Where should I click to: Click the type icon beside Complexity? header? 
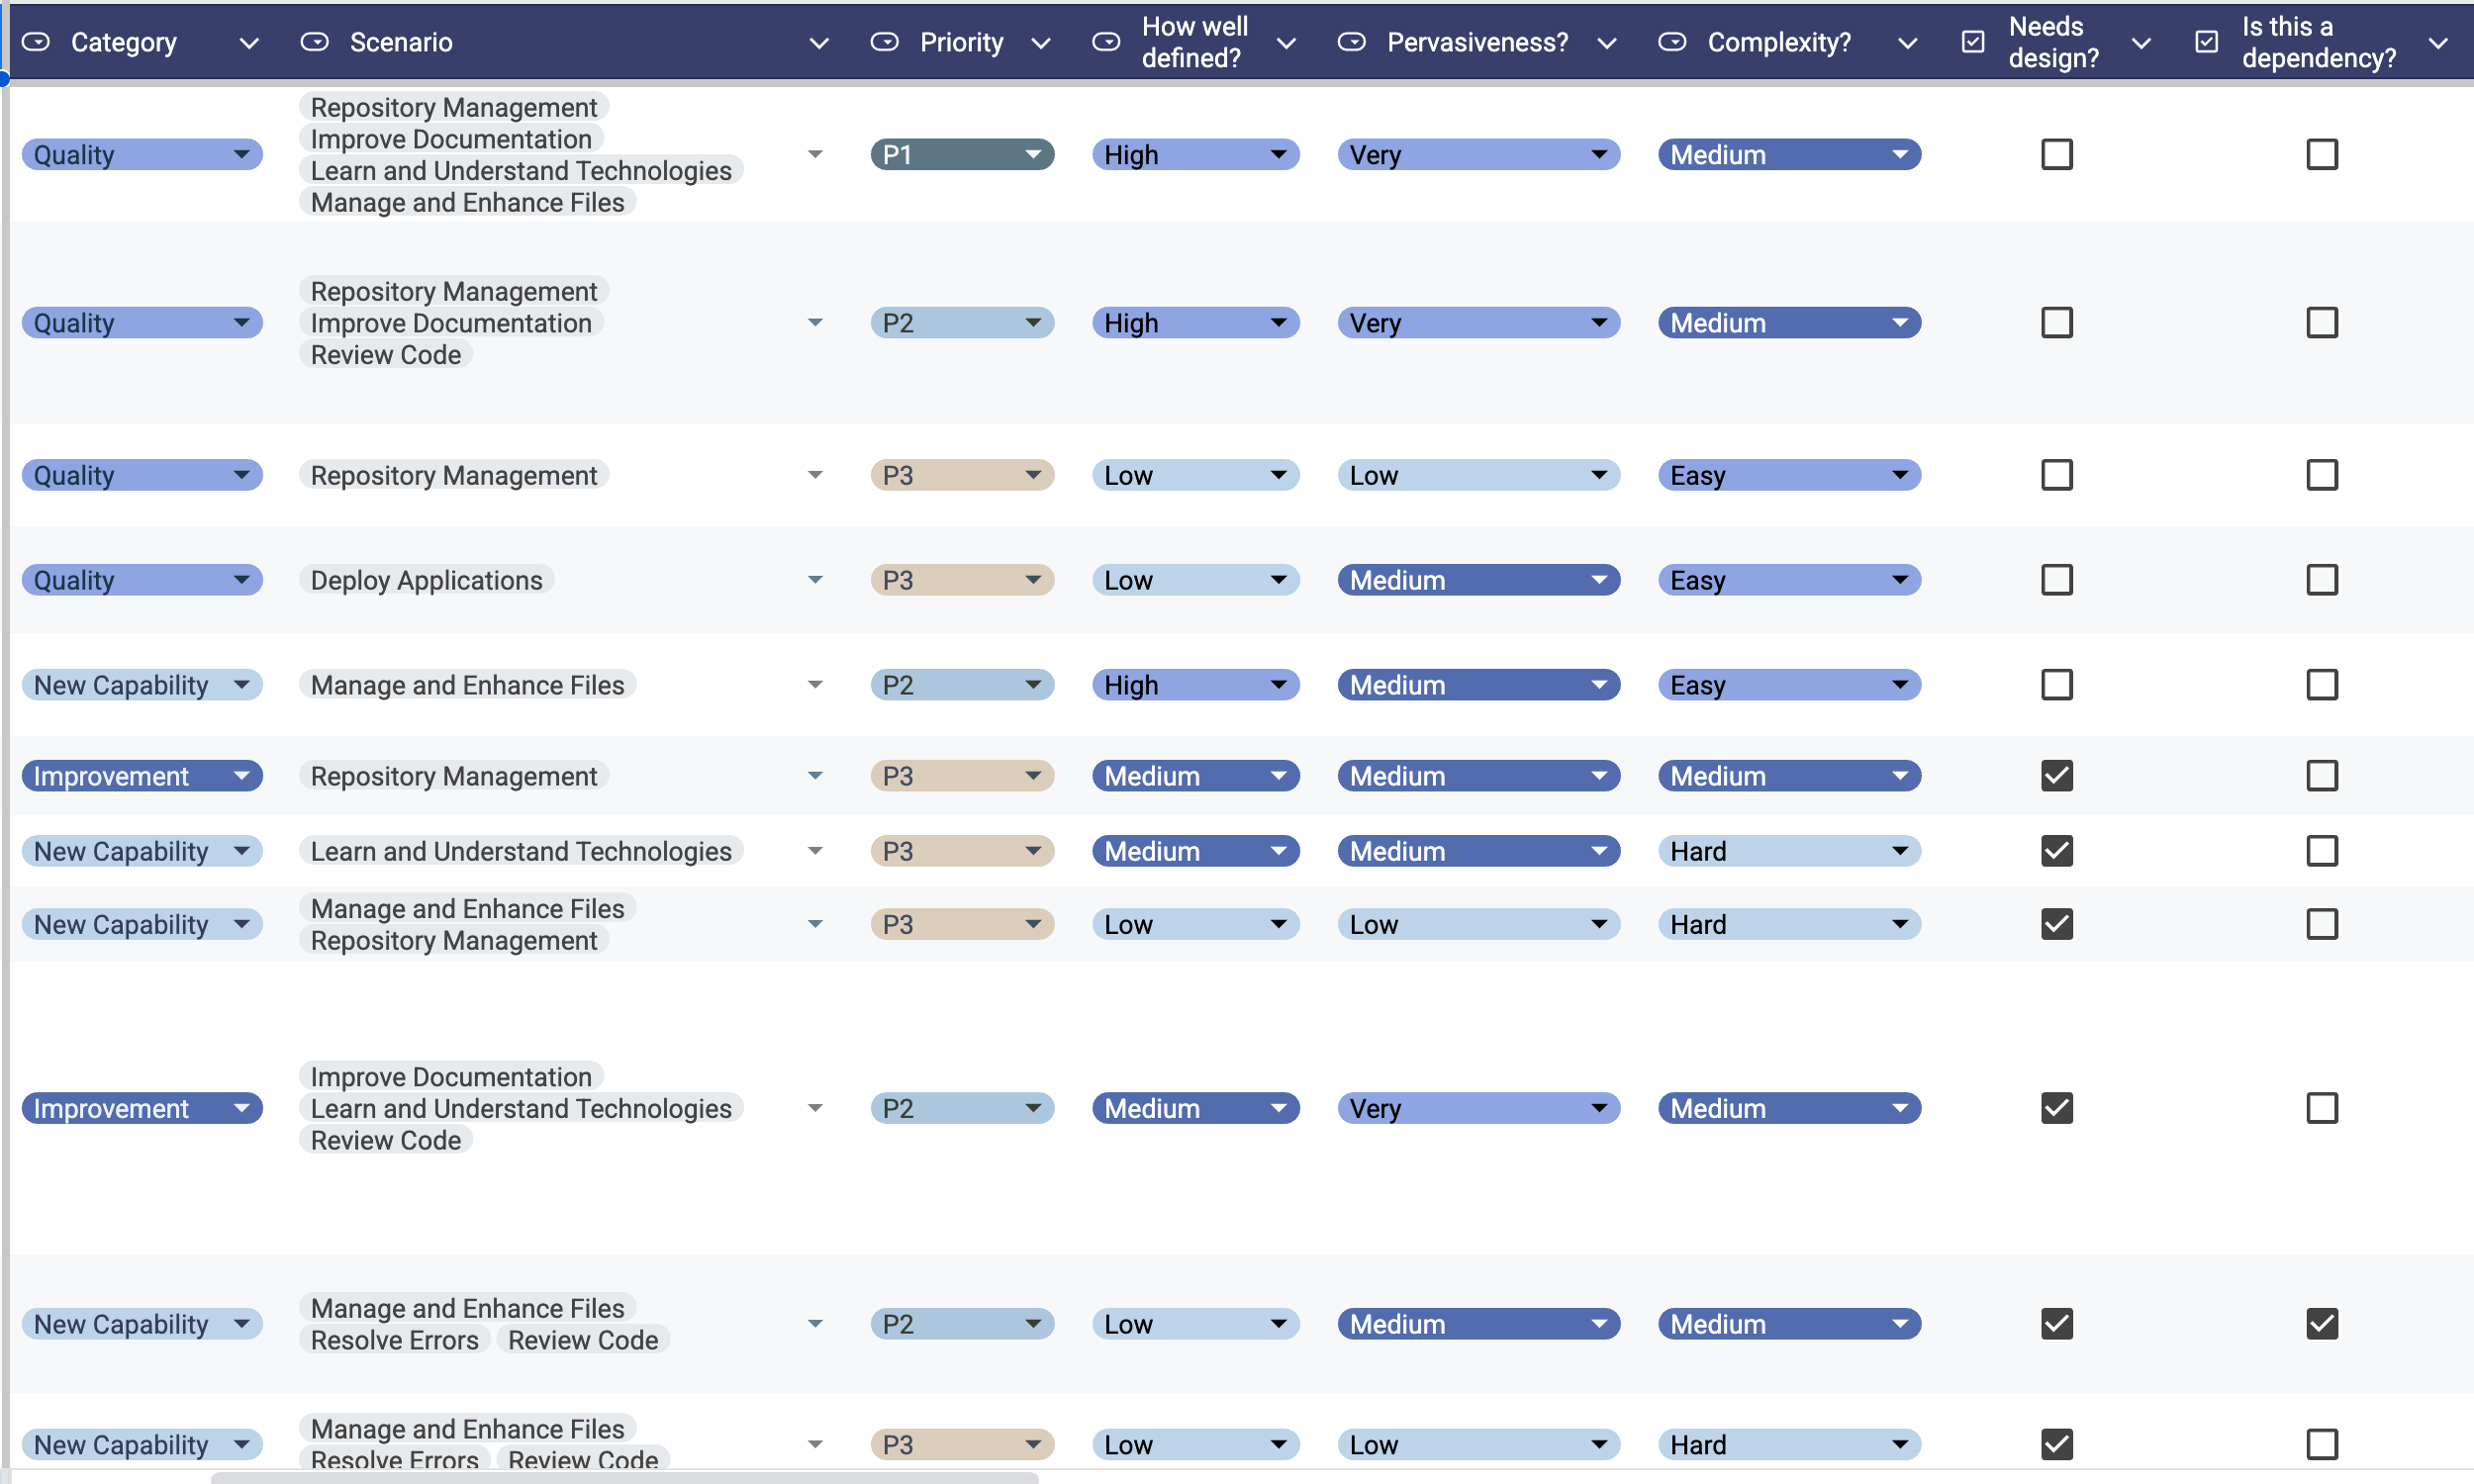(x=1671, y=42)
